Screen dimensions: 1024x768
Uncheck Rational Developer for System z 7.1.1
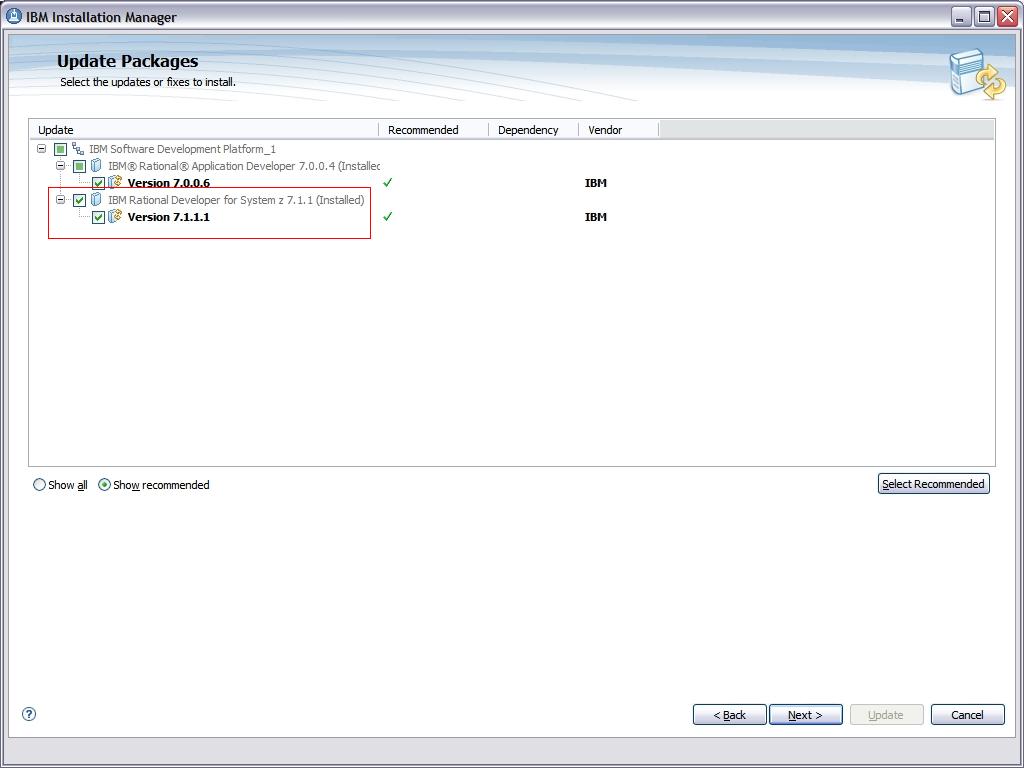79,200
